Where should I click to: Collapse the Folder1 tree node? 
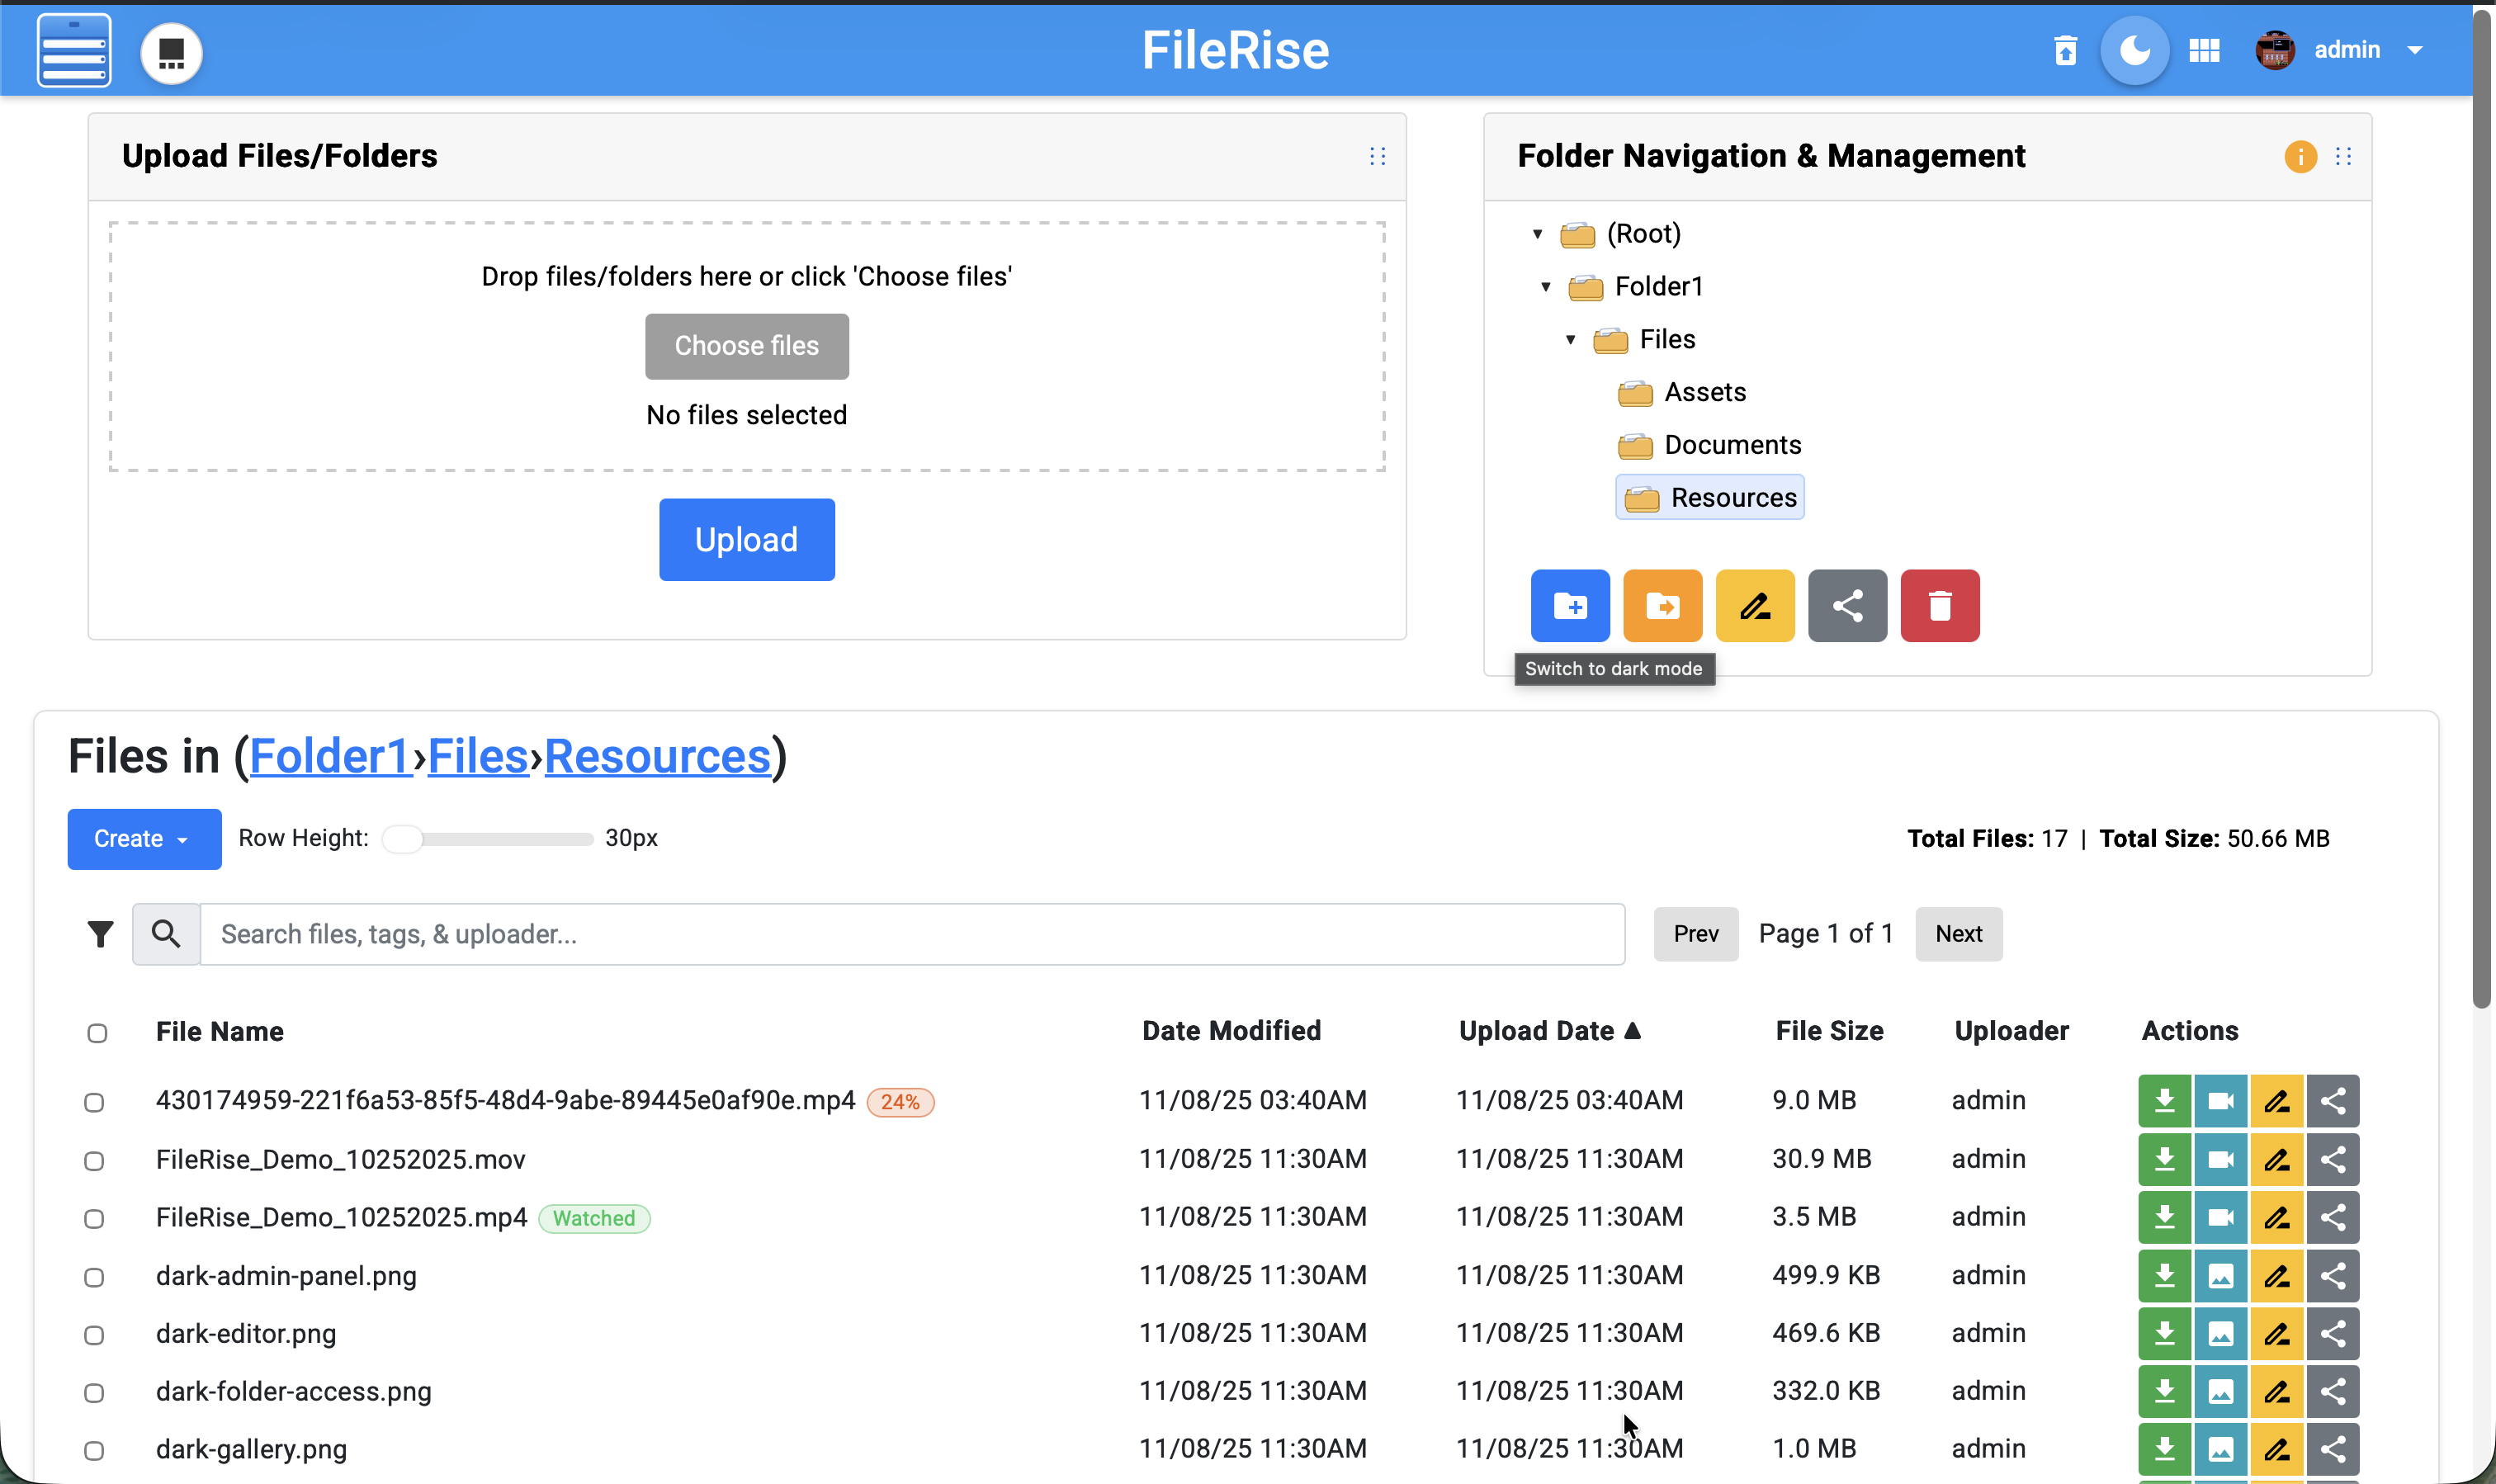[1546, 287]
